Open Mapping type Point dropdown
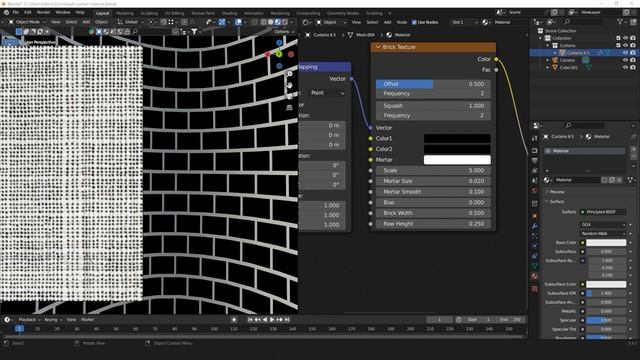The width and height of the screenshot is (640, 360). click(x=327, y=93)
